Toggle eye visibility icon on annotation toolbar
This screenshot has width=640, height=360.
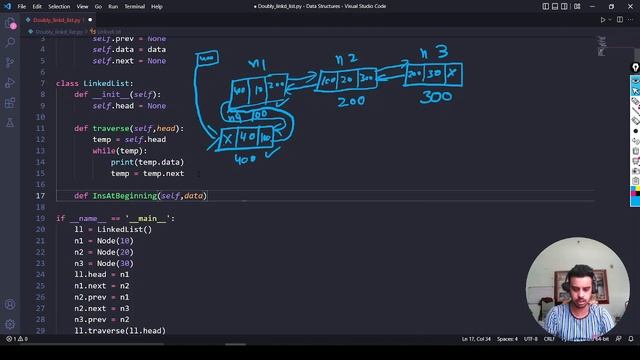(636, 81)
